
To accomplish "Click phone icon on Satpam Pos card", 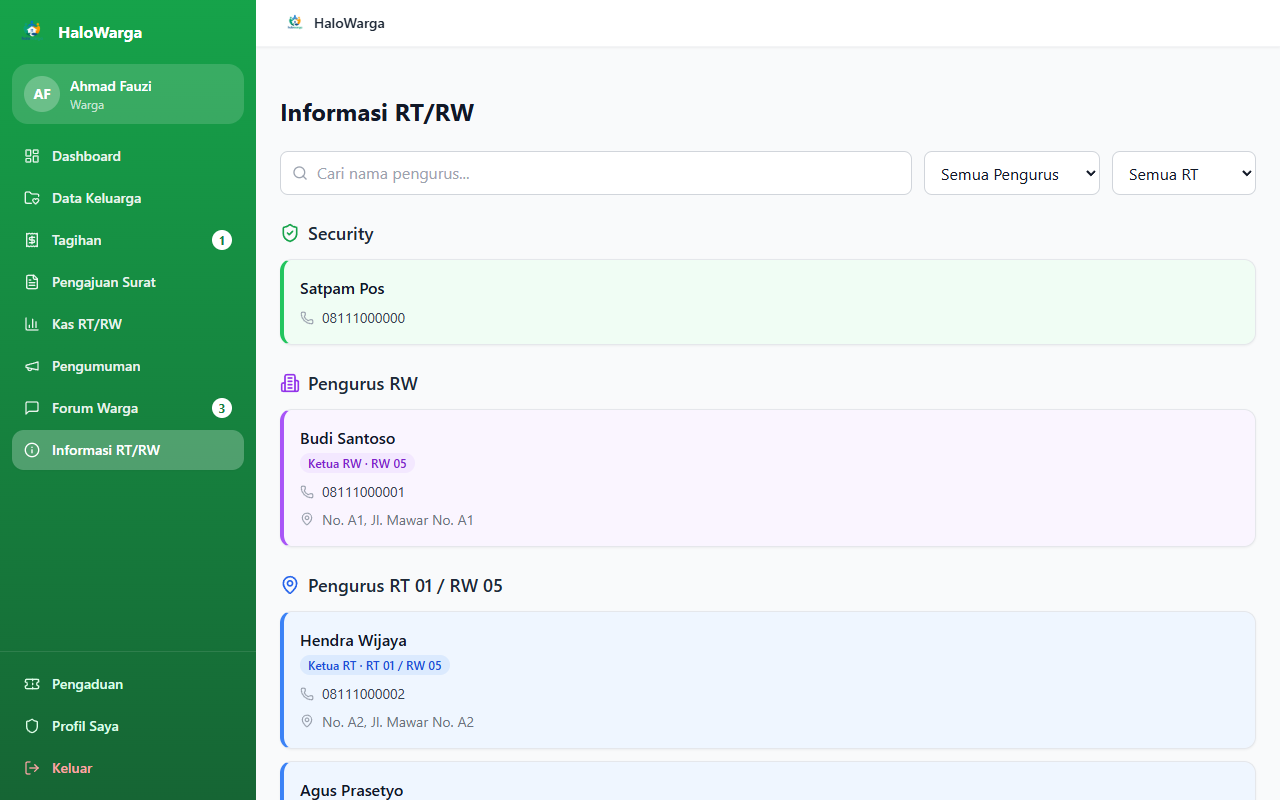I will [307, 318].
